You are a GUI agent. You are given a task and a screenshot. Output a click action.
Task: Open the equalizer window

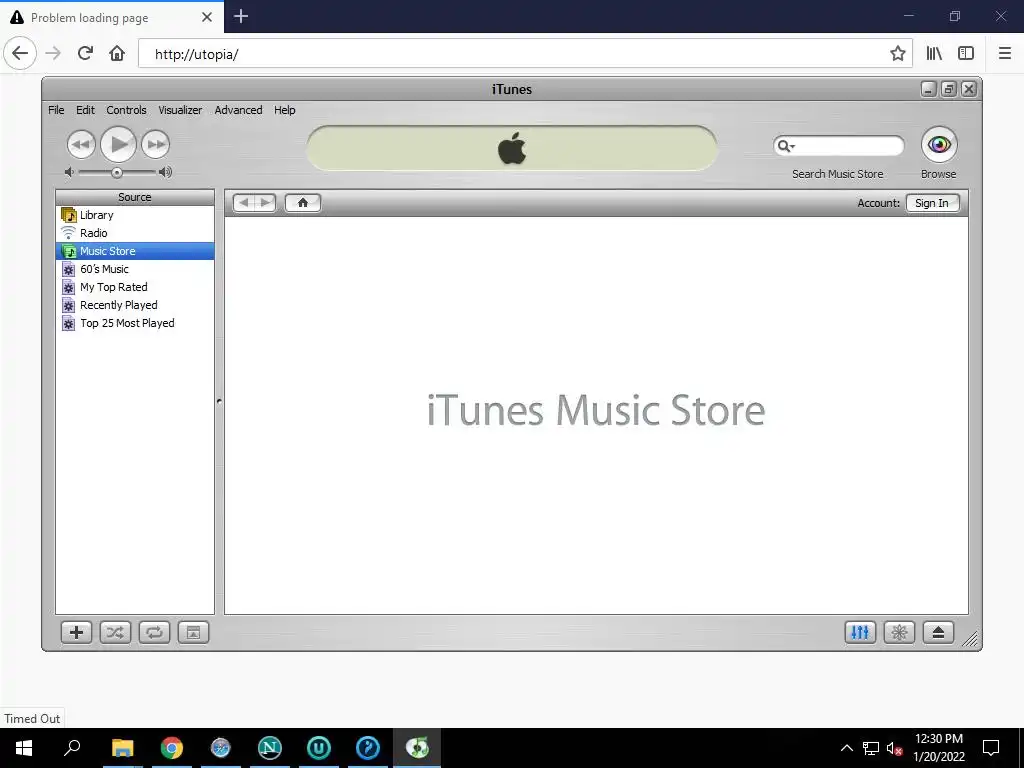coord(860,632)
